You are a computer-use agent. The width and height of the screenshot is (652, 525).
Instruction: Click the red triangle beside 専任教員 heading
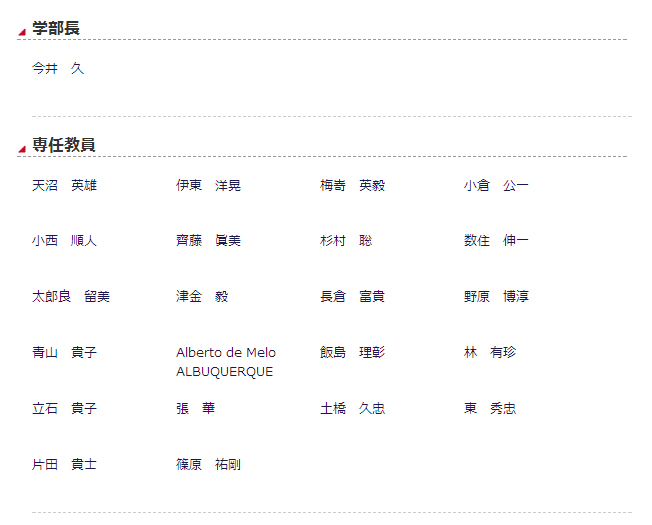(22, 150)
